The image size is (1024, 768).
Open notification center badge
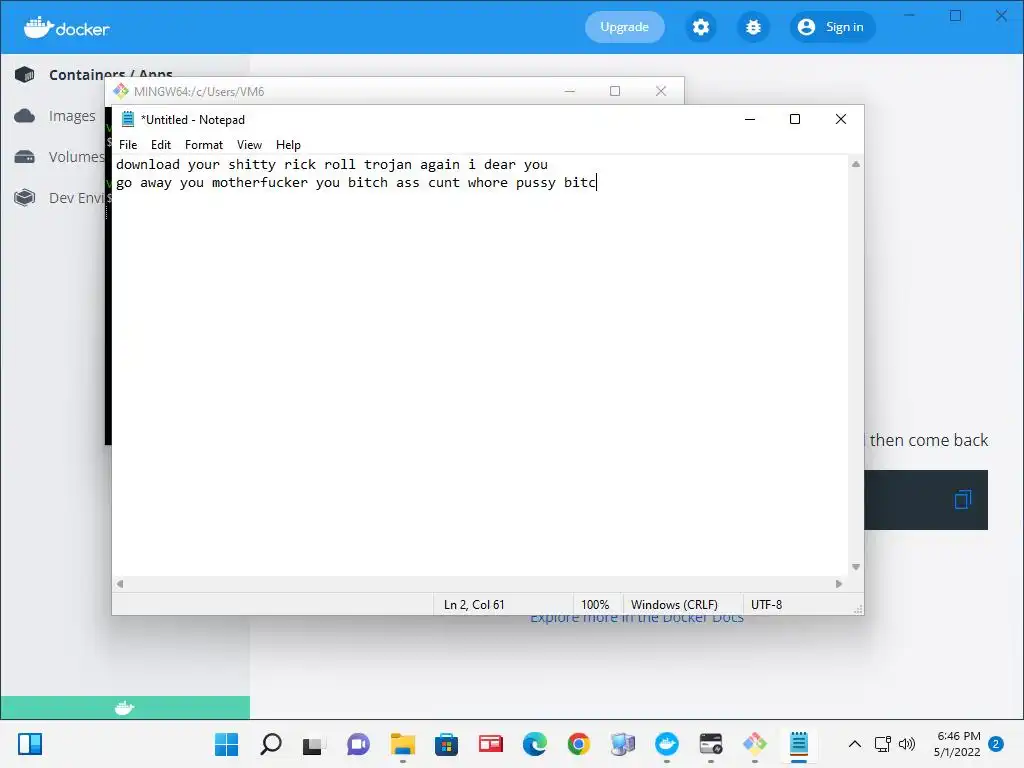[x=996, y=744]
